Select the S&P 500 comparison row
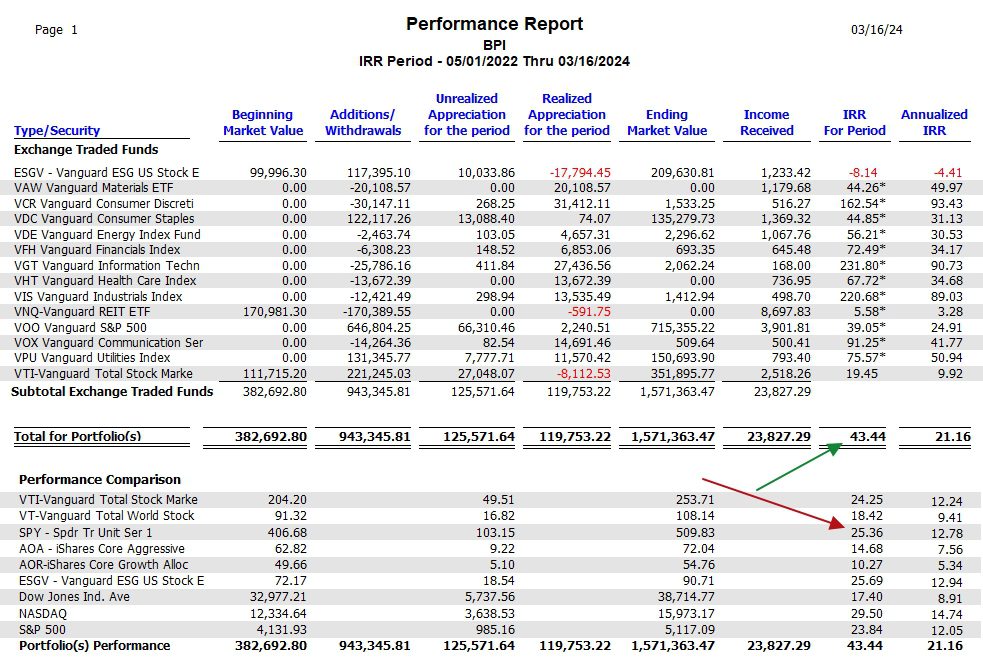 click(492, 629)
